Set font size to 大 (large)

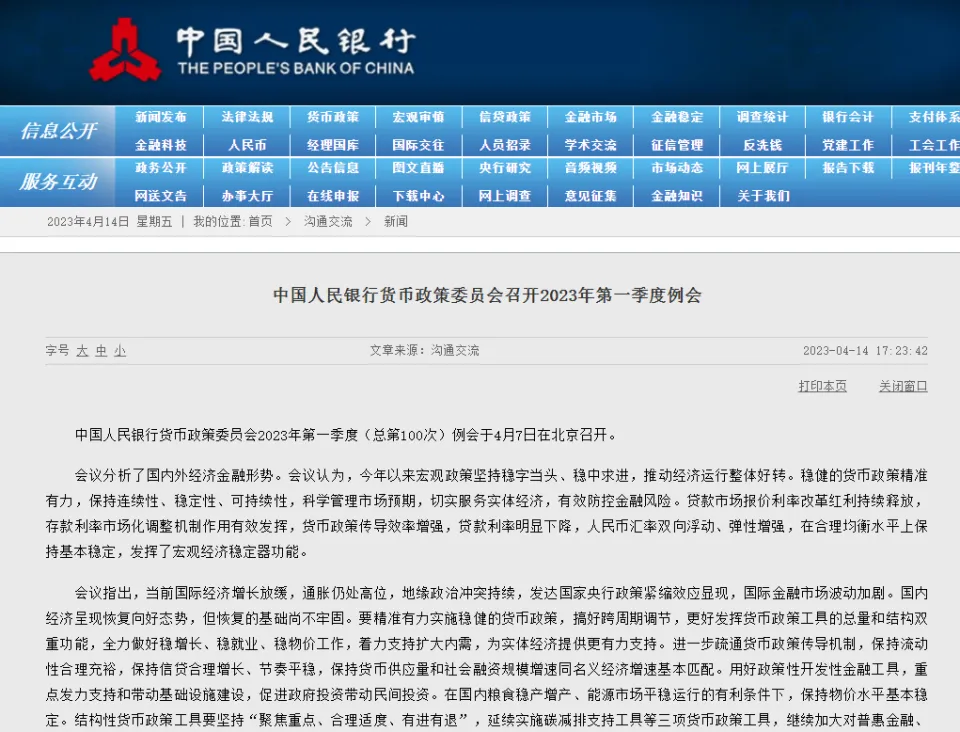coord(82,351)
